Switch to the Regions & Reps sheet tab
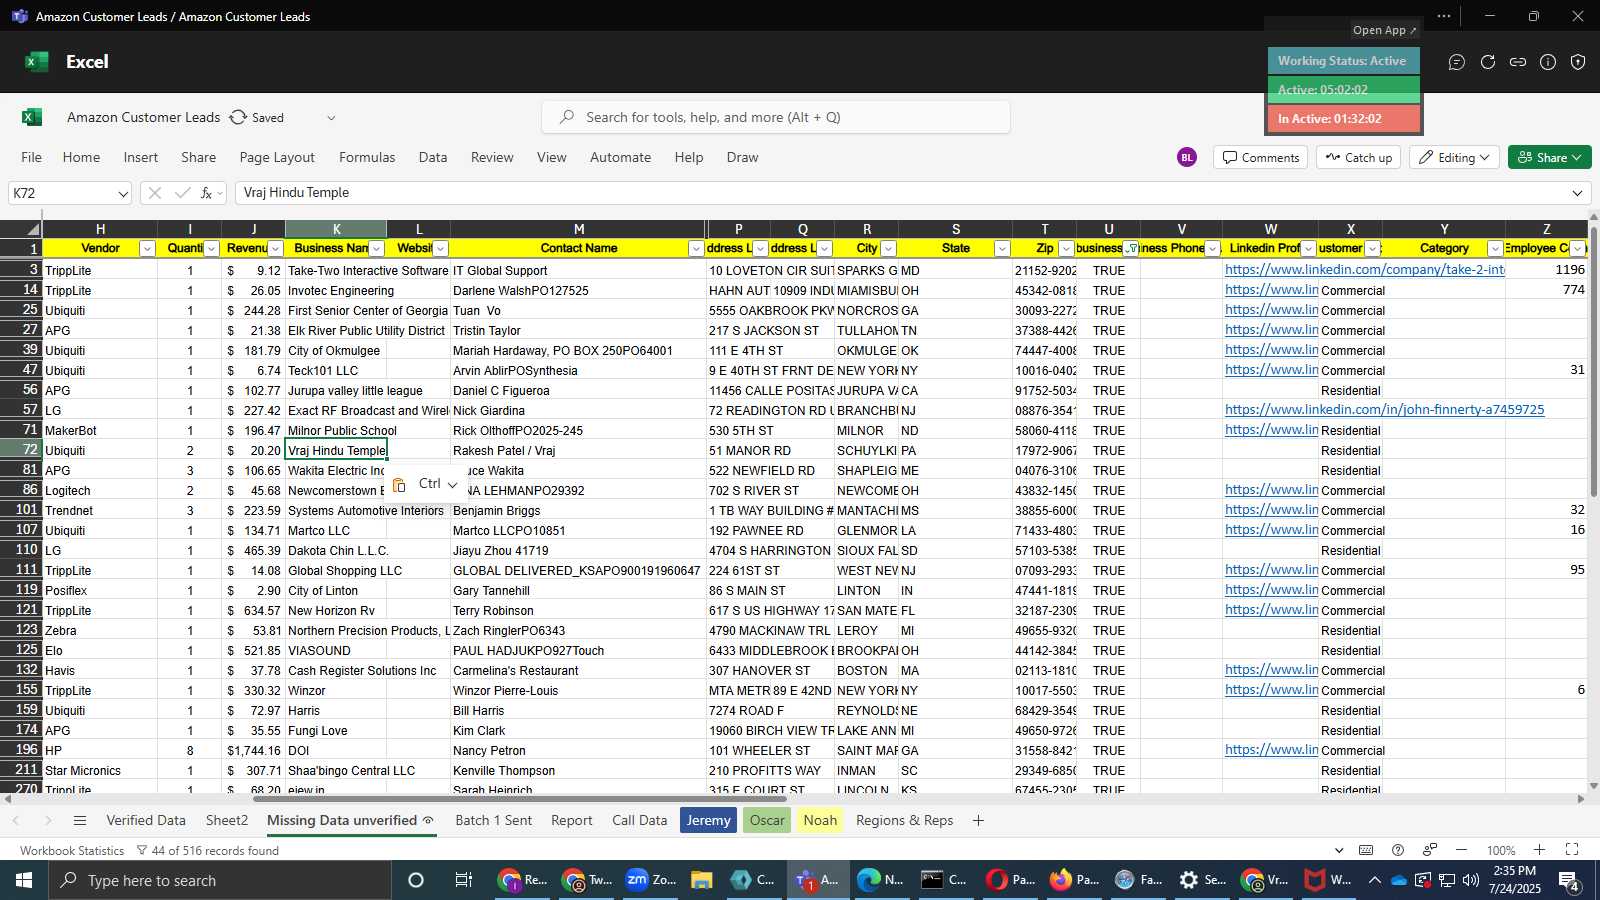Screen dimensions: 1600x900 pos(904,821)
